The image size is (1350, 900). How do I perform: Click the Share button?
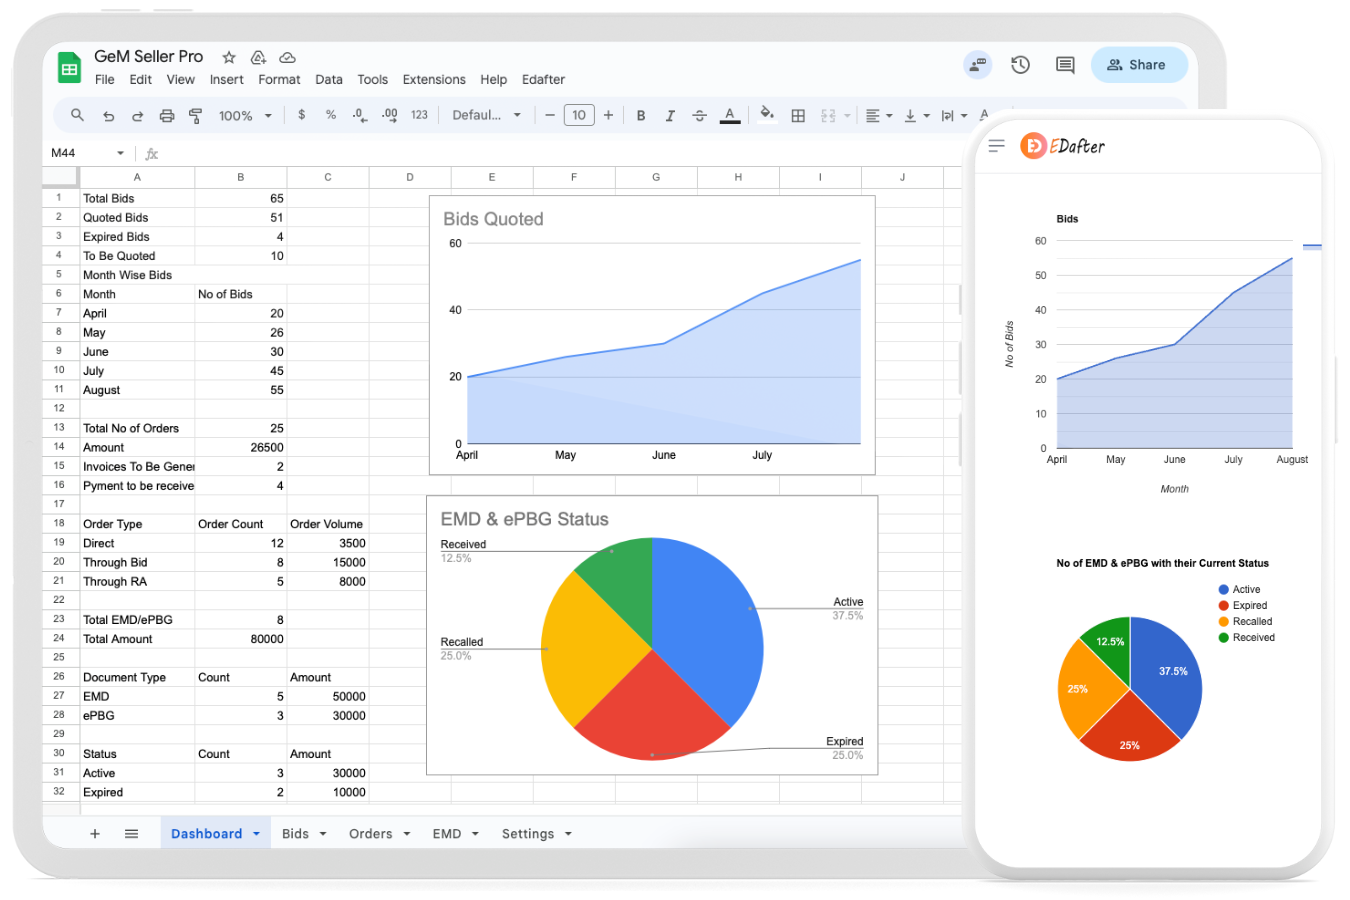point(1138,65)
